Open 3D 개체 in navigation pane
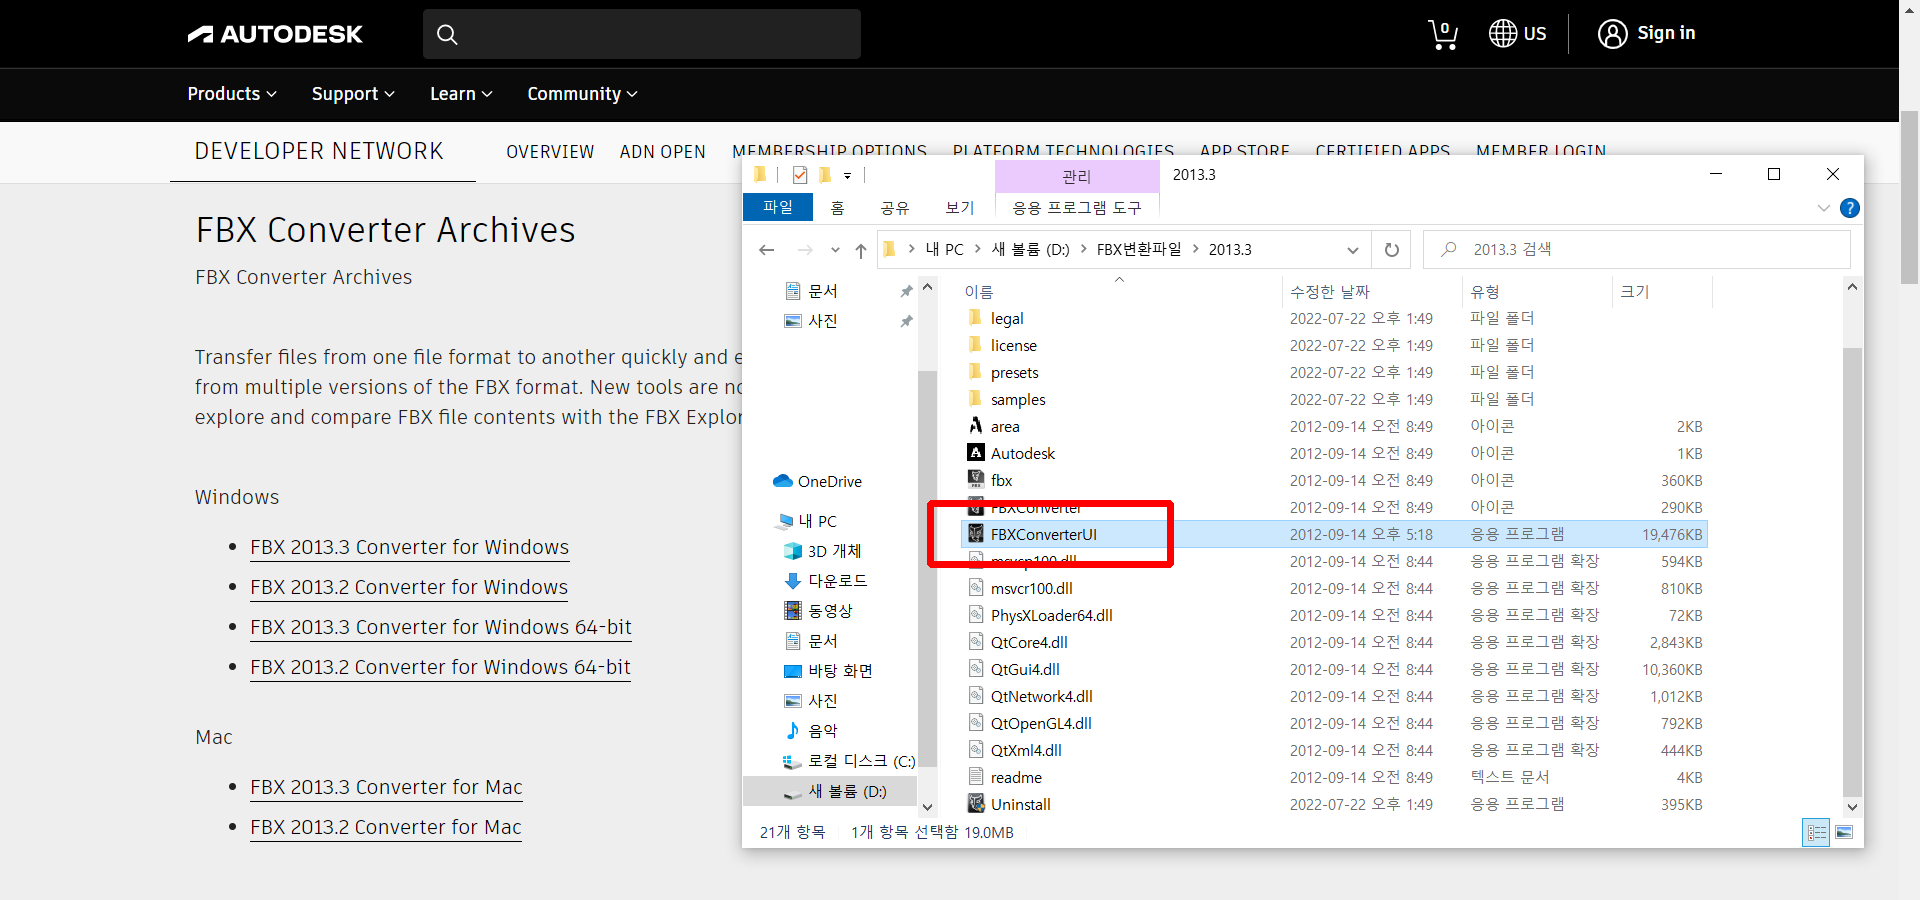Screen dimensions: 1920x900 click(833, 551)
